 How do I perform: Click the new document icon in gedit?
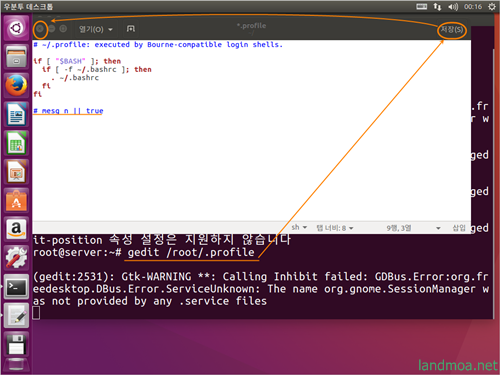[x=131, y=29]
